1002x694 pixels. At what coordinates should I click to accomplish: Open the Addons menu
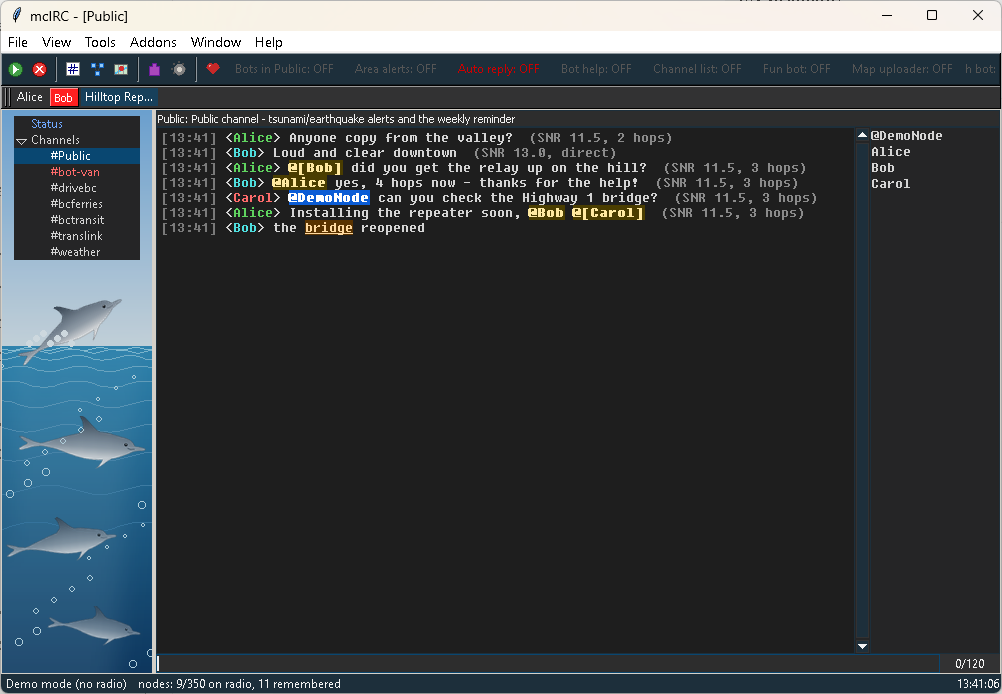153,42
